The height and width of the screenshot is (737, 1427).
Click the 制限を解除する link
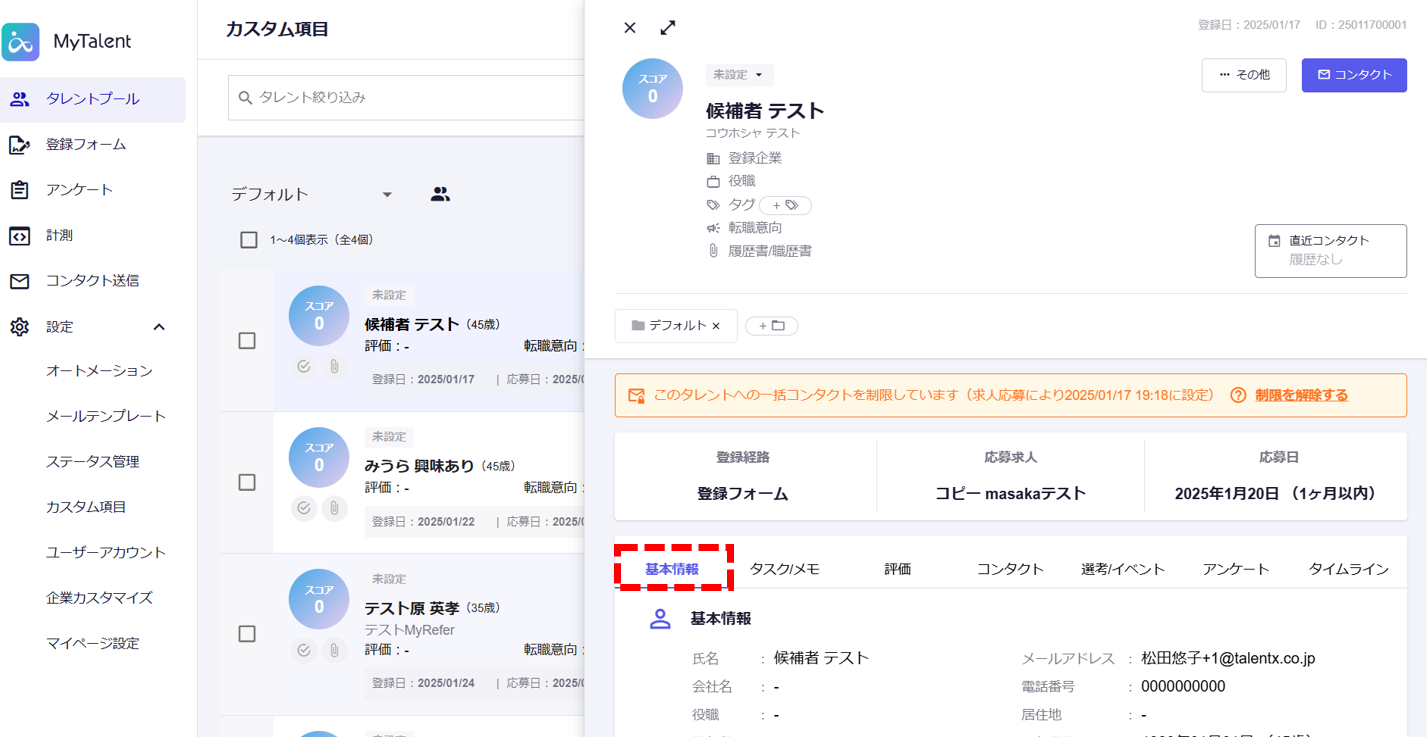point(1301,395)
